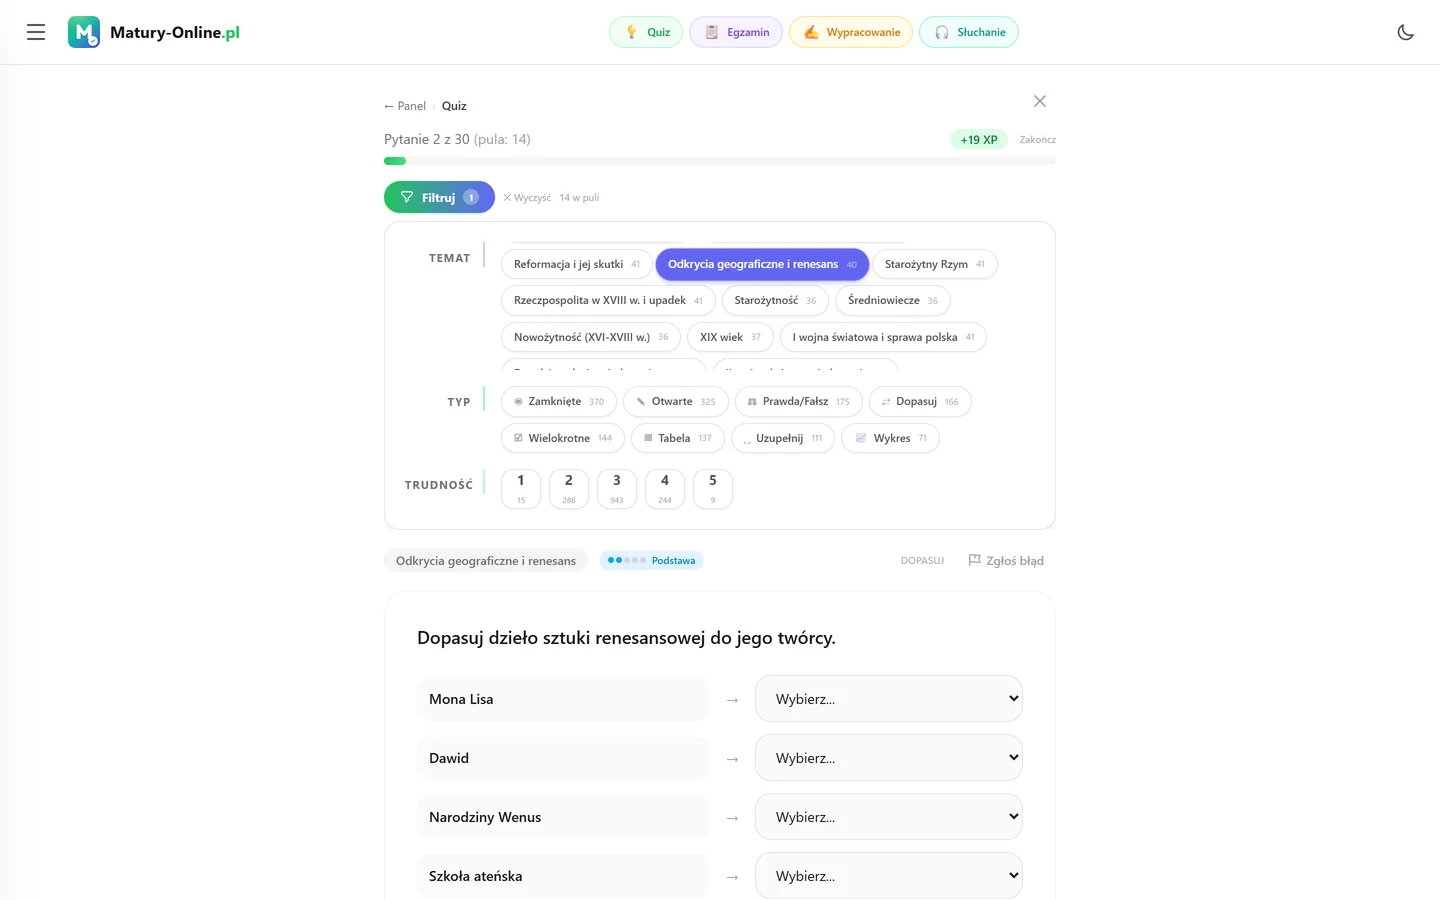Choose I wojna światowa i sprawa polska
Image resolution: width=1440 pixels, height=900 pixels.
click(883, 337)
